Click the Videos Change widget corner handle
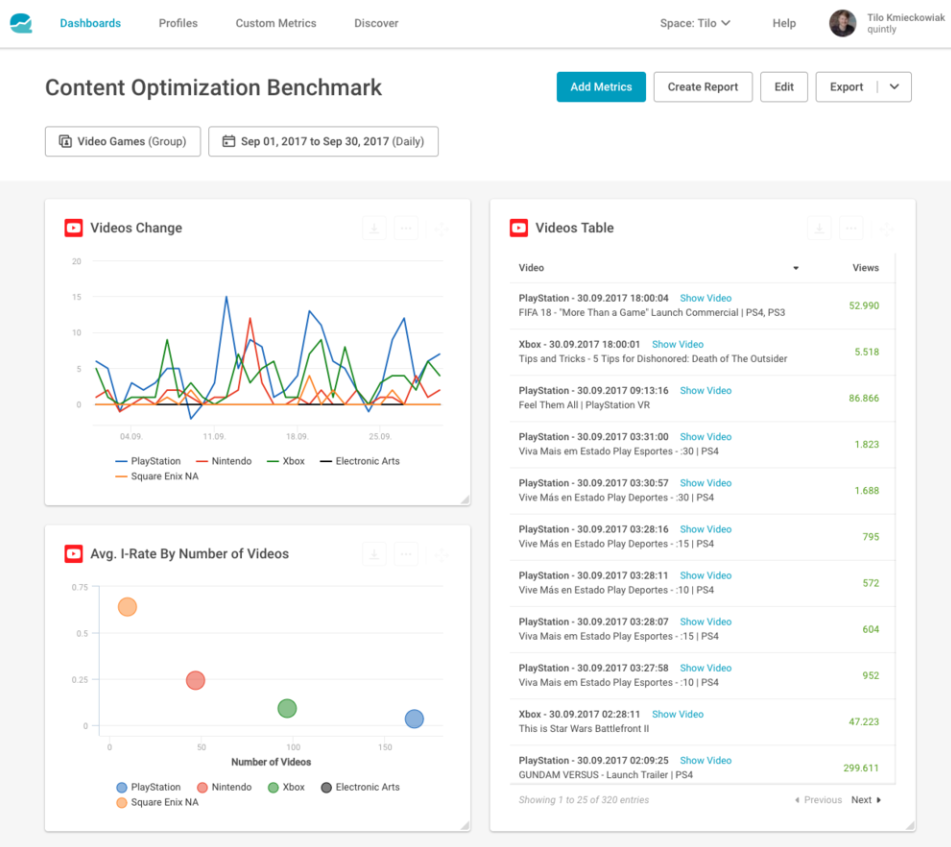This screenshot has height=847, width=951. tap(465, 500)
